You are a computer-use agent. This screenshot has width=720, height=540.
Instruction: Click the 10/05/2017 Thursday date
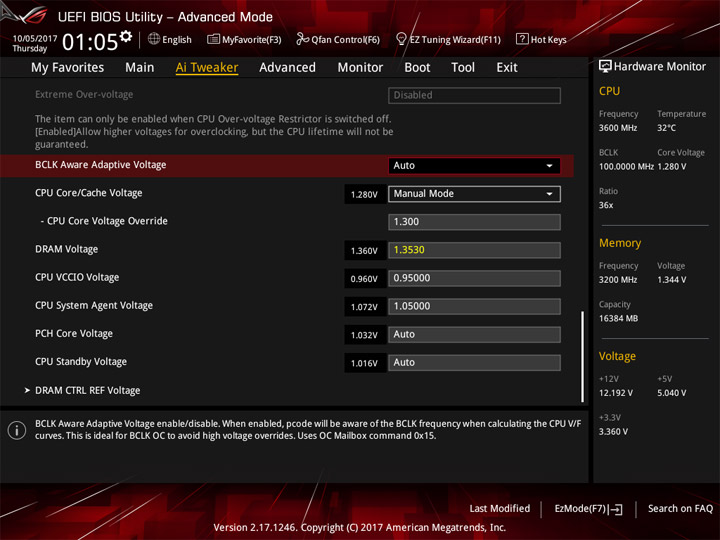[x=34, y=43]
